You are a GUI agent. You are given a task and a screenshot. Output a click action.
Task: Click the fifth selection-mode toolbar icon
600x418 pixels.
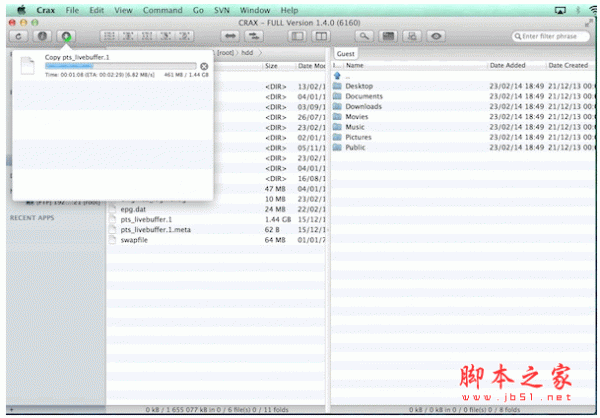(x=184, y=36)
